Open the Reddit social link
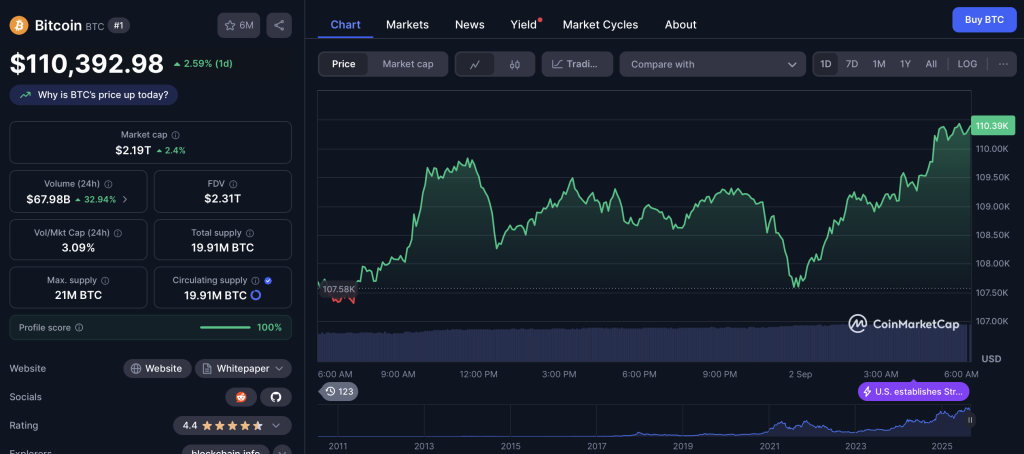This screenshot has width=1024, height=454. tap(241, 397)
